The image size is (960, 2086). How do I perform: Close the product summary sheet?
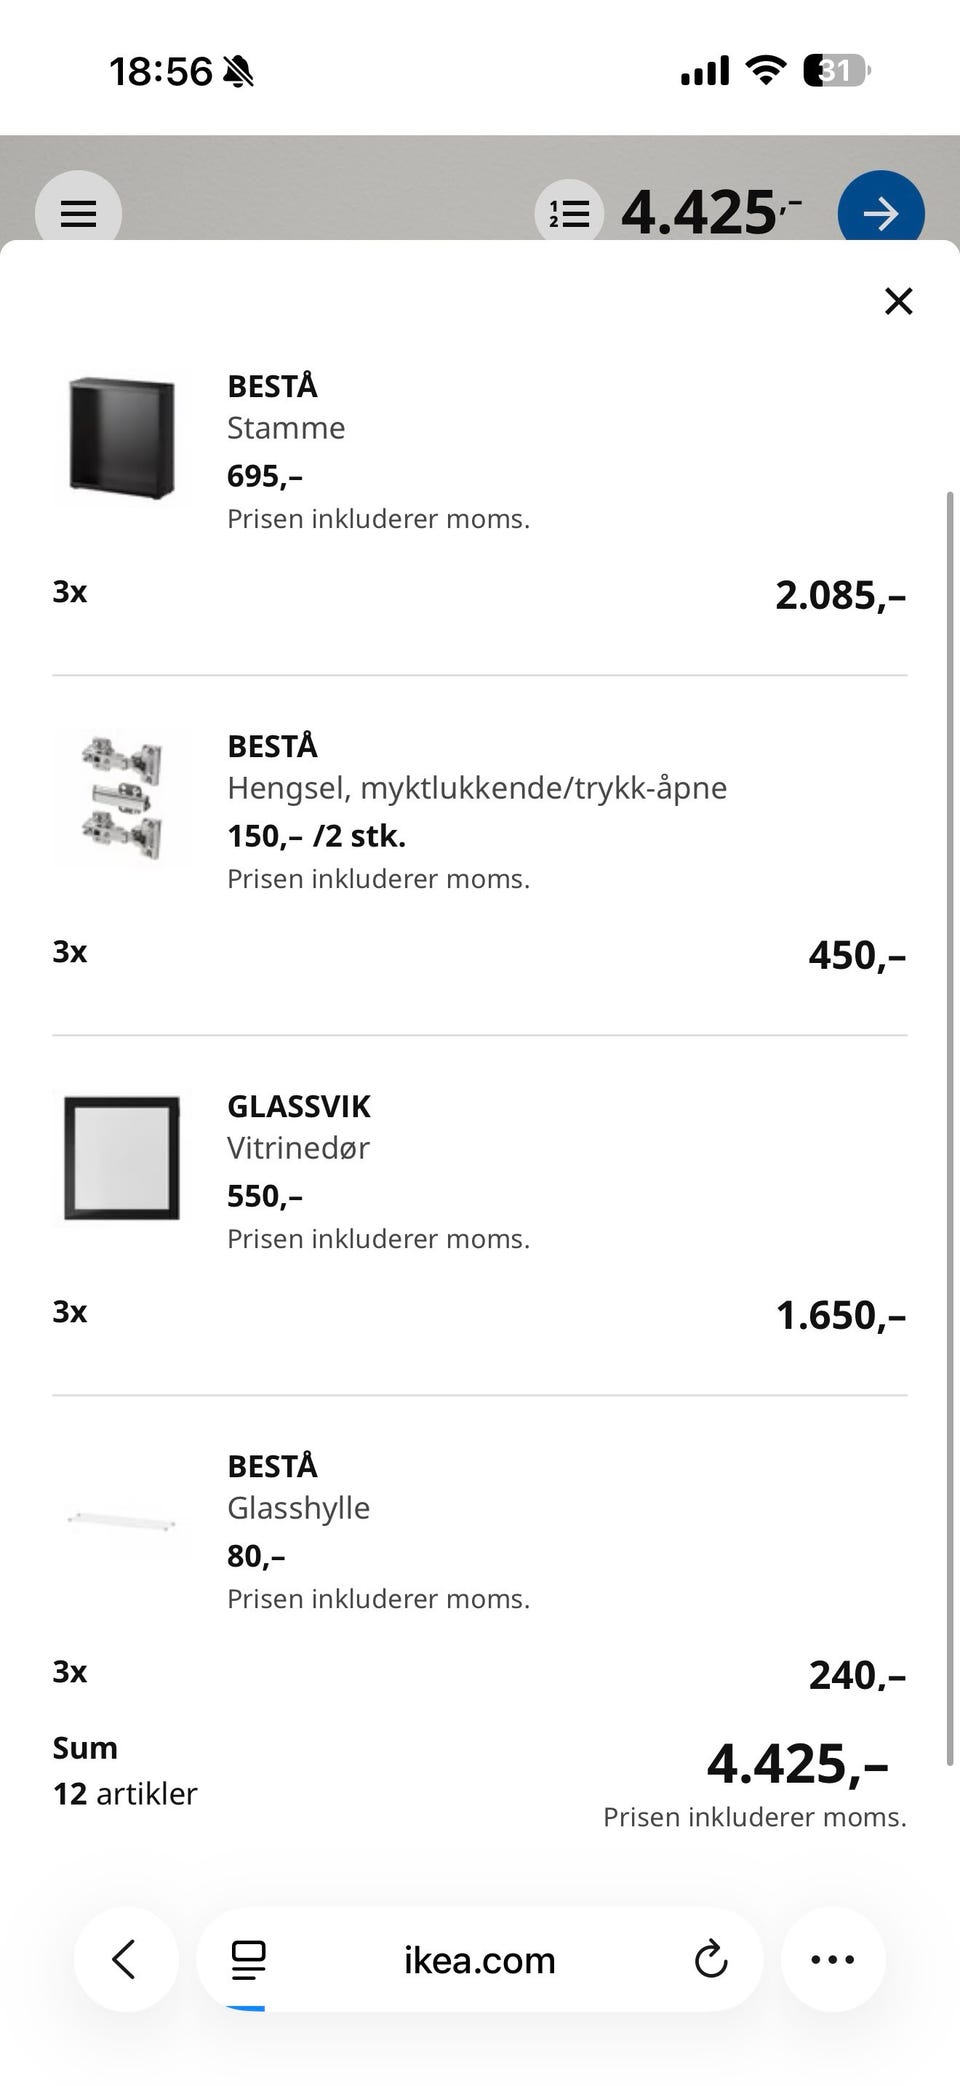coord(898,300)
